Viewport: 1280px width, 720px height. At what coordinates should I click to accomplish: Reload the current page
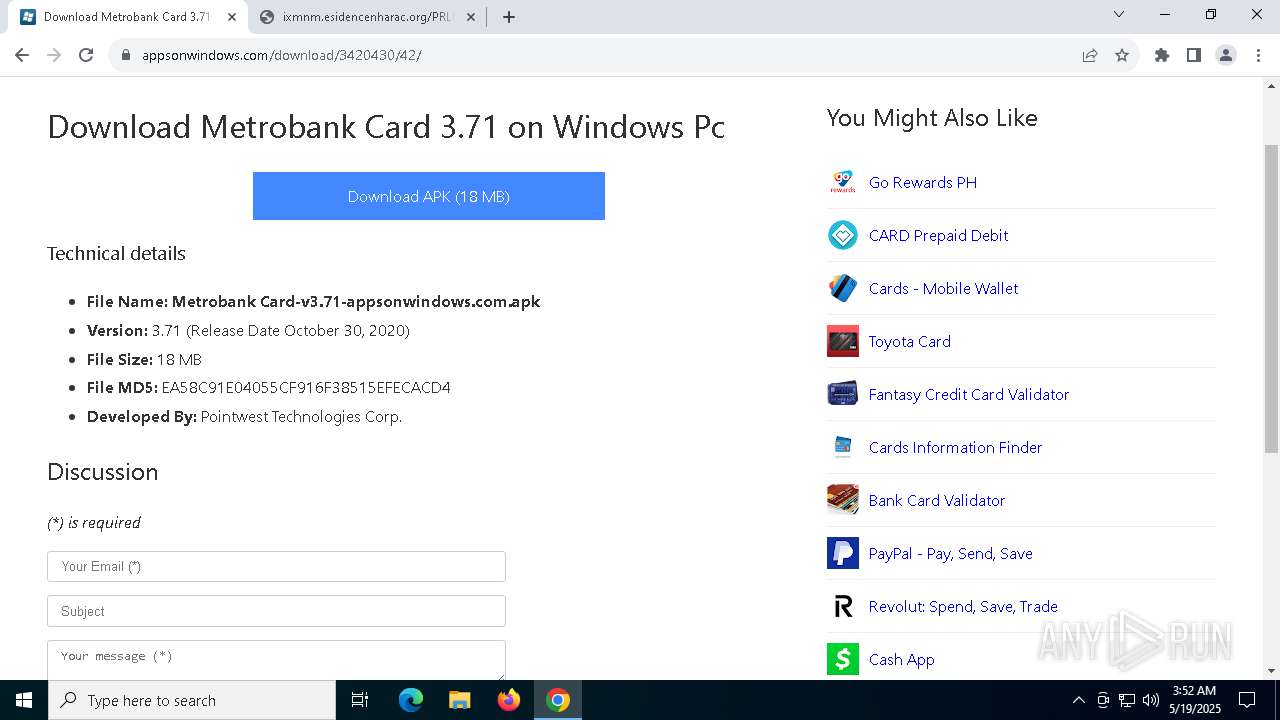(86, 55)
